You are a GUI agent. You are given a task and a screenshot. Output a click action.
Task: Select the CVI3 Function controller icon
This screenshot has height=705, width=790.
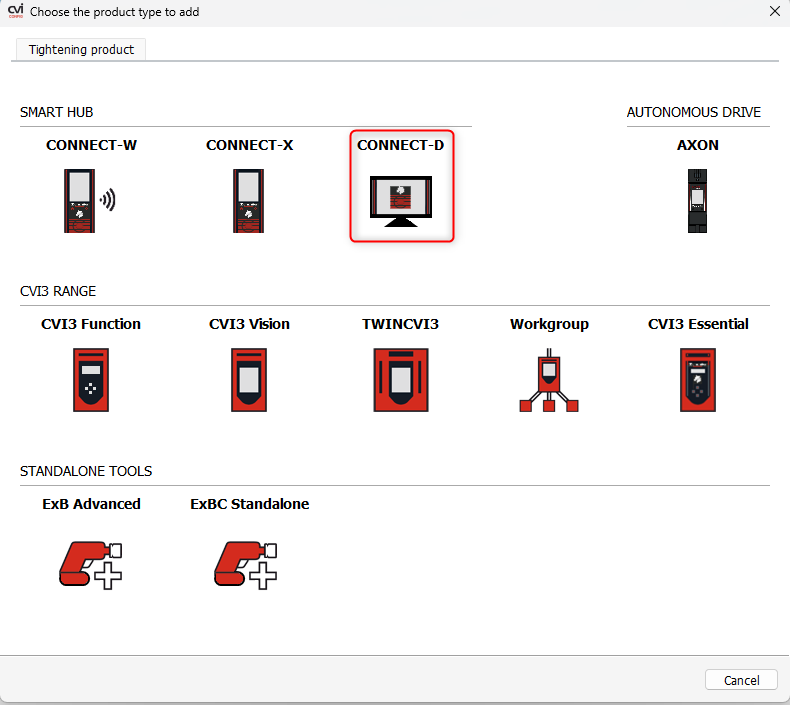tap(91, 379)
